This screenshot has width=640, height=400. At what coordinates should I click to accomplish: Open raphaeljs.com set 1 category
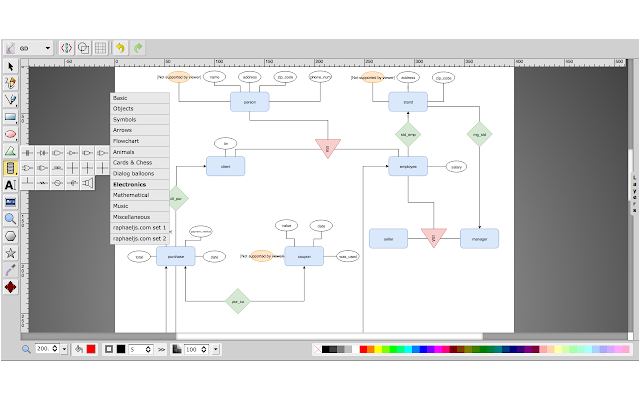140,227
